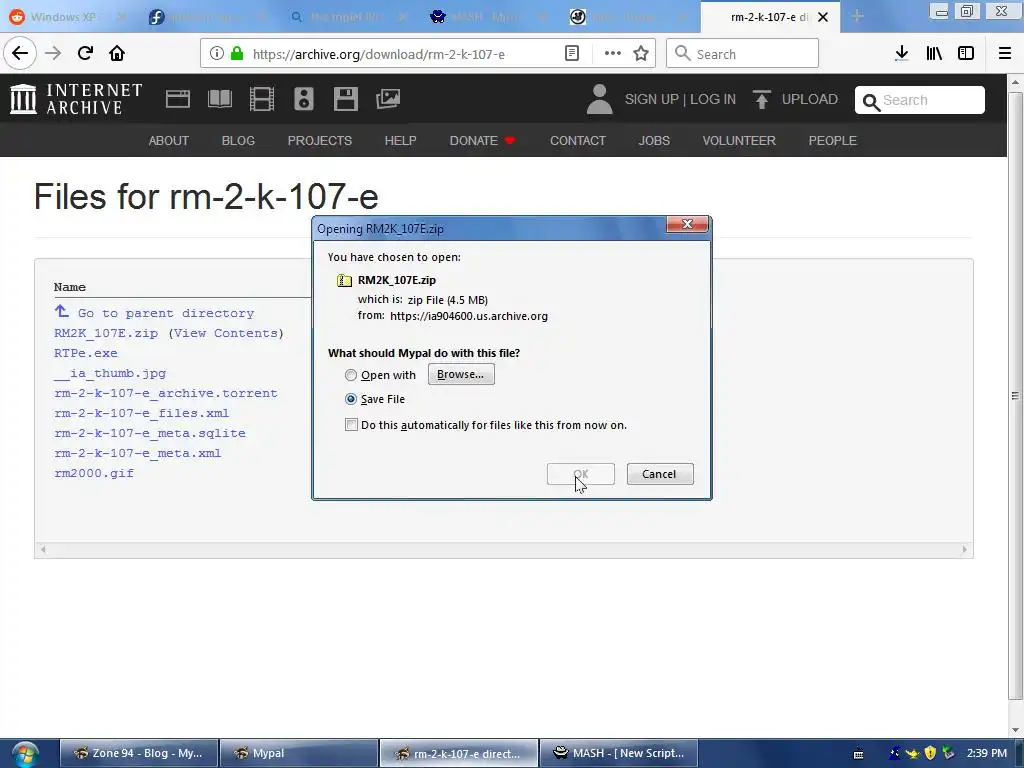
Task: Click the Browse... button in dialog
Action: tap(461, 374)
